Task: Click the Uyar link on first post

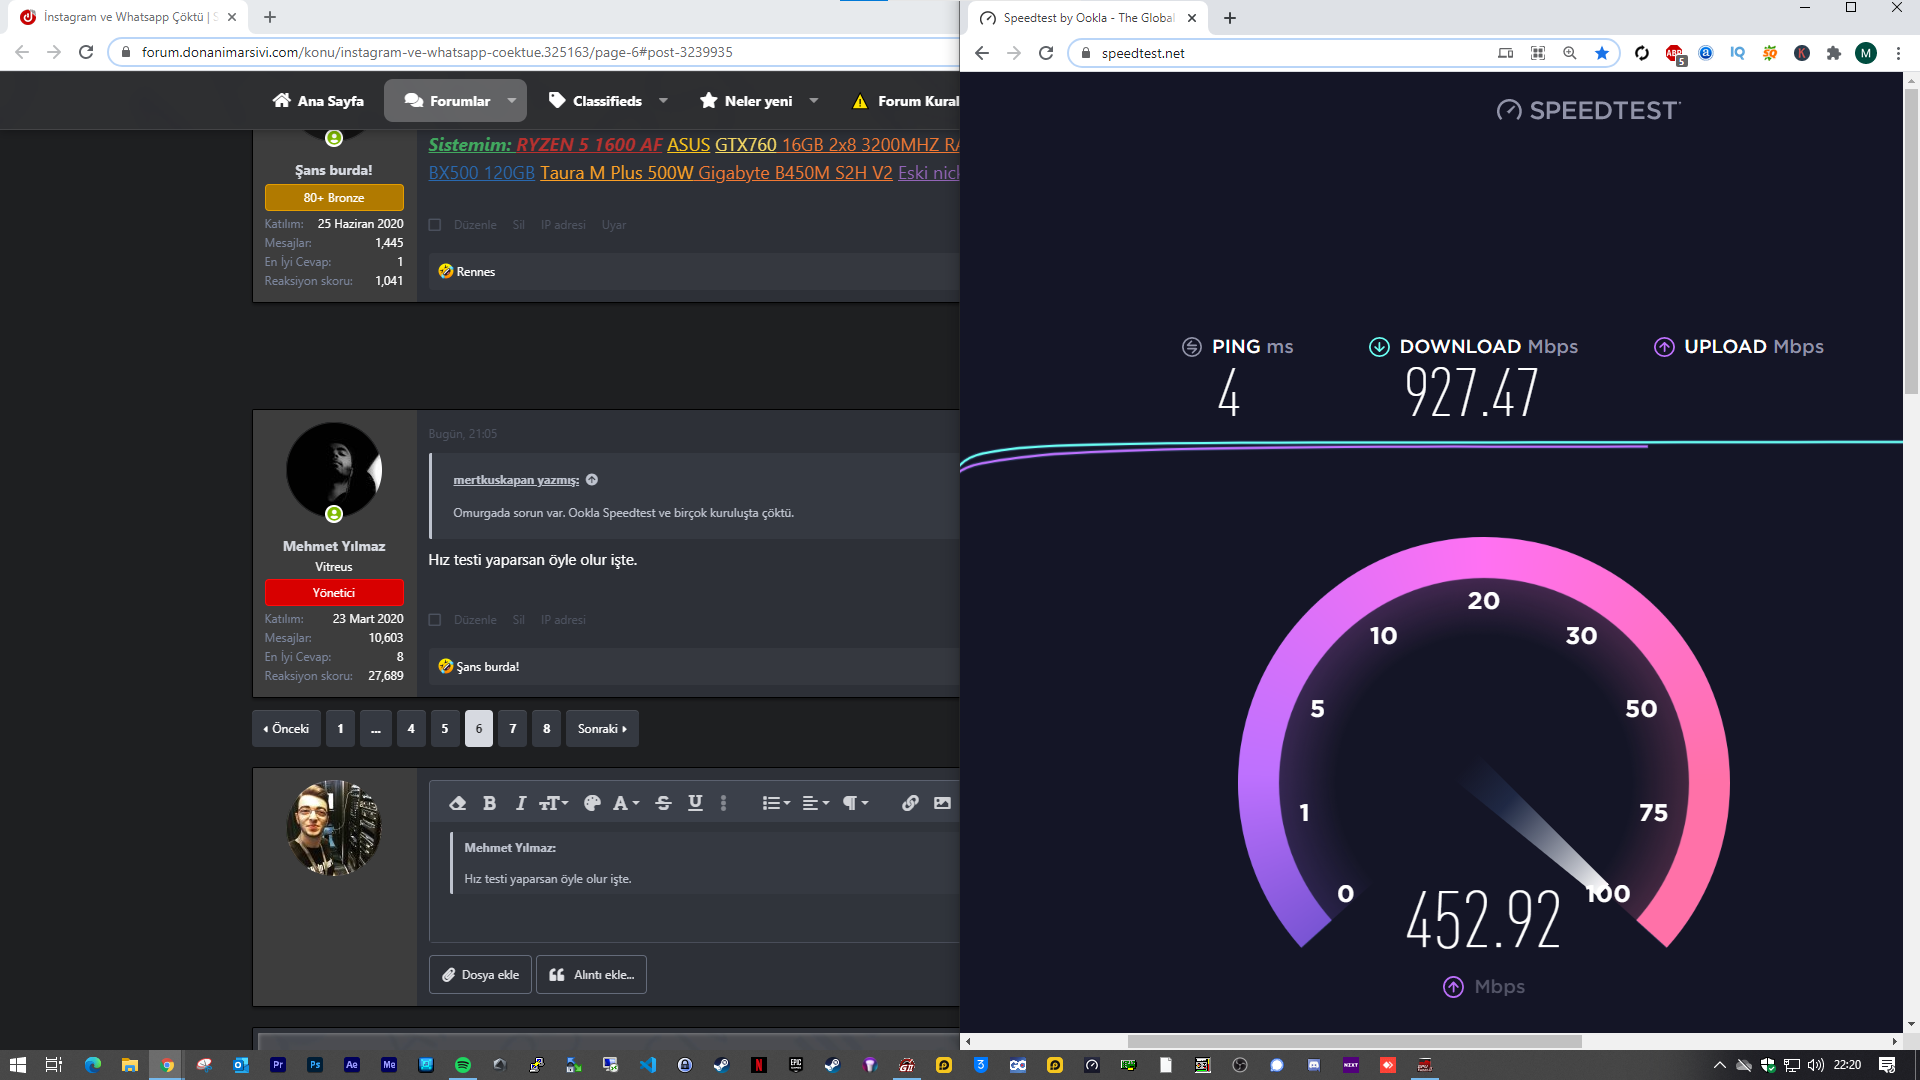Action: [614, 225]
